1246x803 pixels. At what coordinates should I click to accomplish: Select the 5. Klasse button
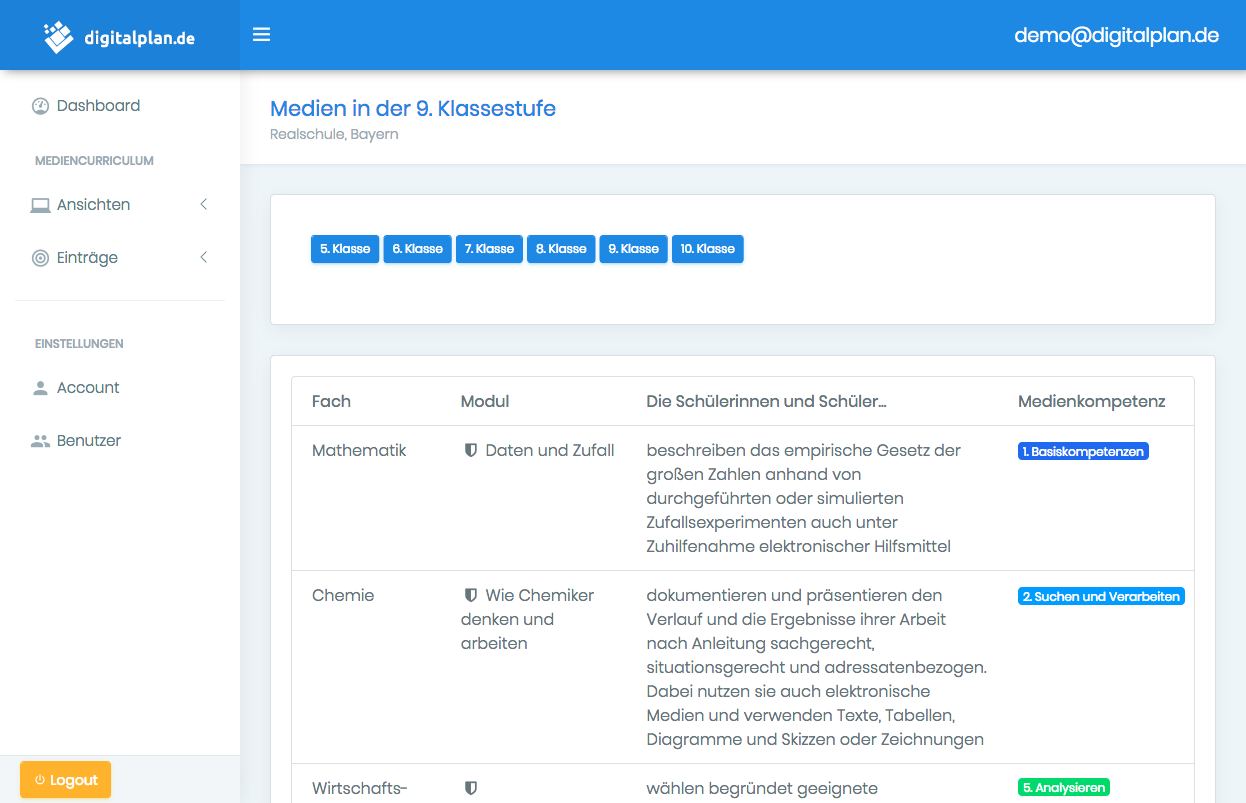click(345, 249)
